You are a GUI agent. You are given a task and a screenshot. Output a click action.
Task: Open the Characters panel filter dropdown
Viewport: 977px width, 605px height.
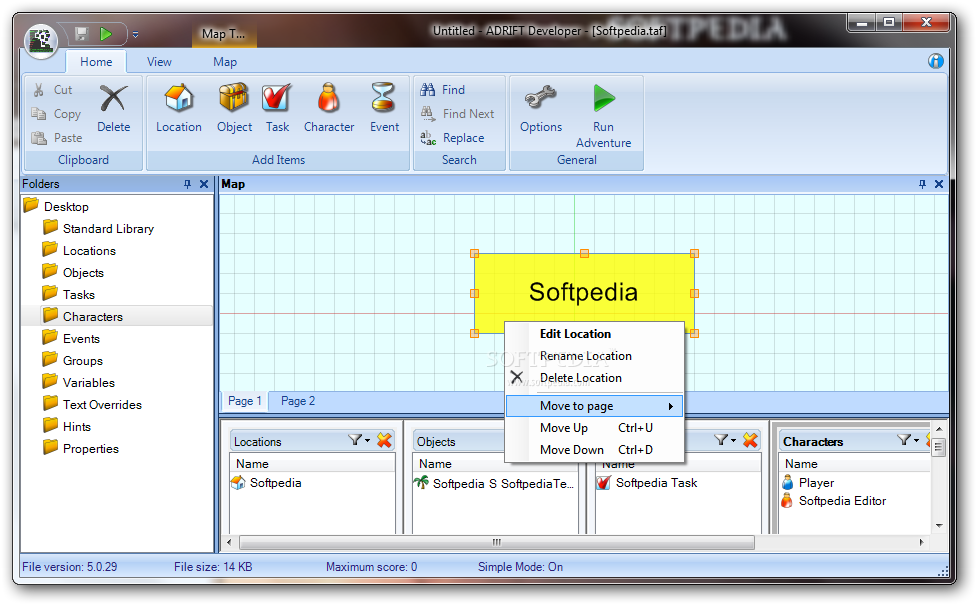(908, 441)
